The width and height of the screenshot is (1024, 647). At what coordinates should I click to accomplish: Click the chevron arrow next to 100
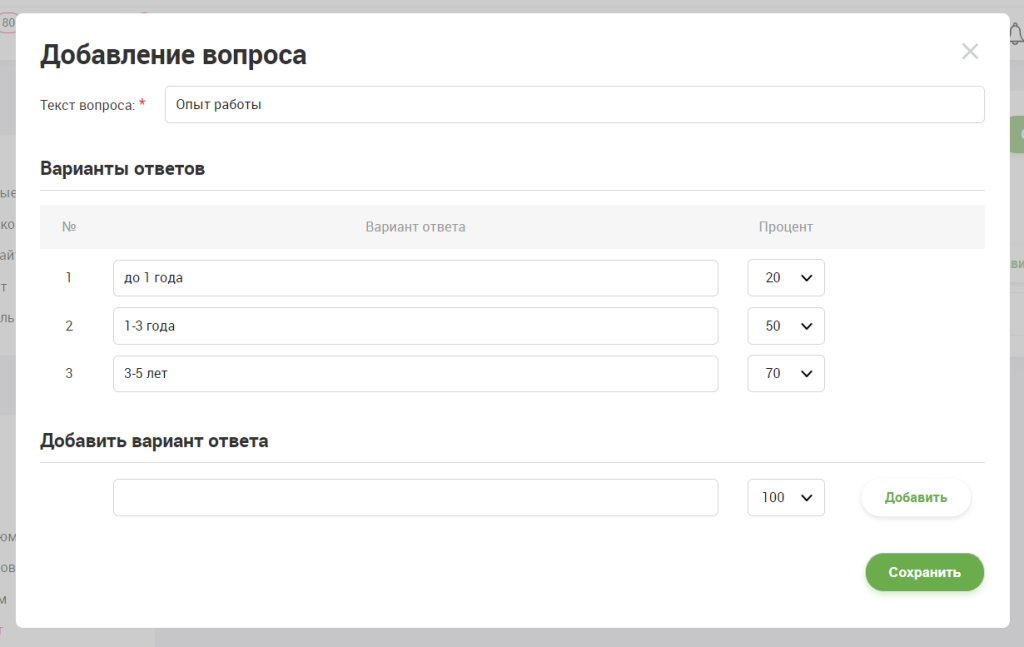(807, 497)
